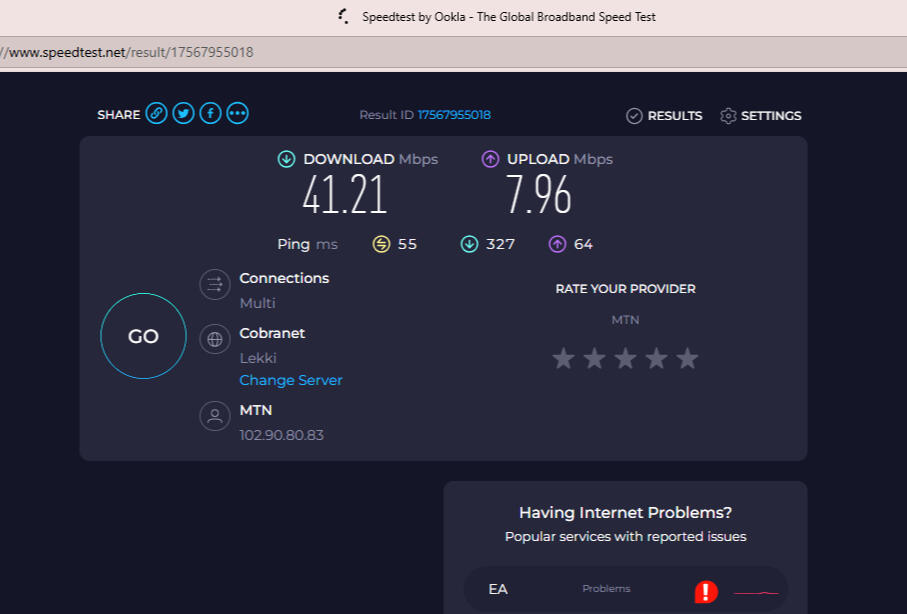Click the Results checkmark icon
The width and height of the screenshot is (907, 614).
click(x=634, y=116)
